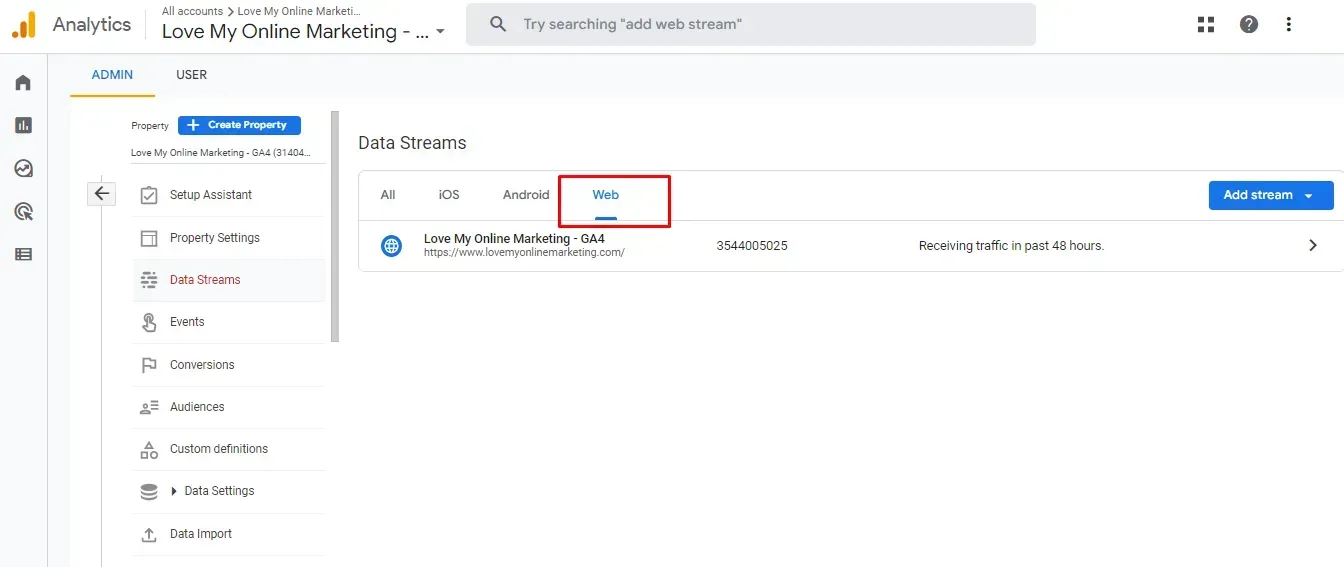Open the three-dot more options menu

coord(1289,25)
